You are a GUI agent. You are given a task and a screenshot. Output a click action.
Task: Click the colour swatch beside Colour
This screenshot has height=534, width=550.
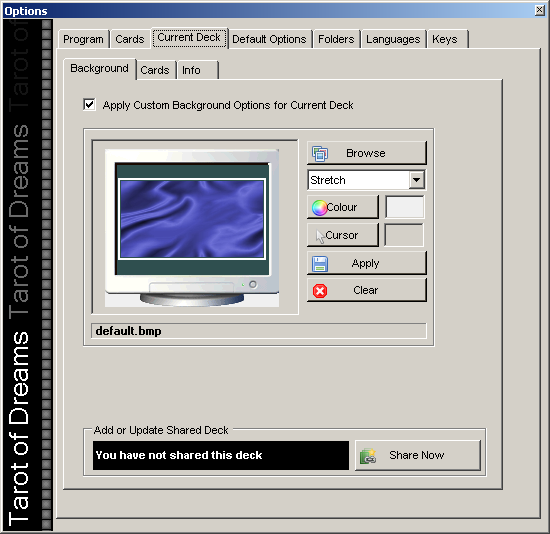[x=404, y=207]
